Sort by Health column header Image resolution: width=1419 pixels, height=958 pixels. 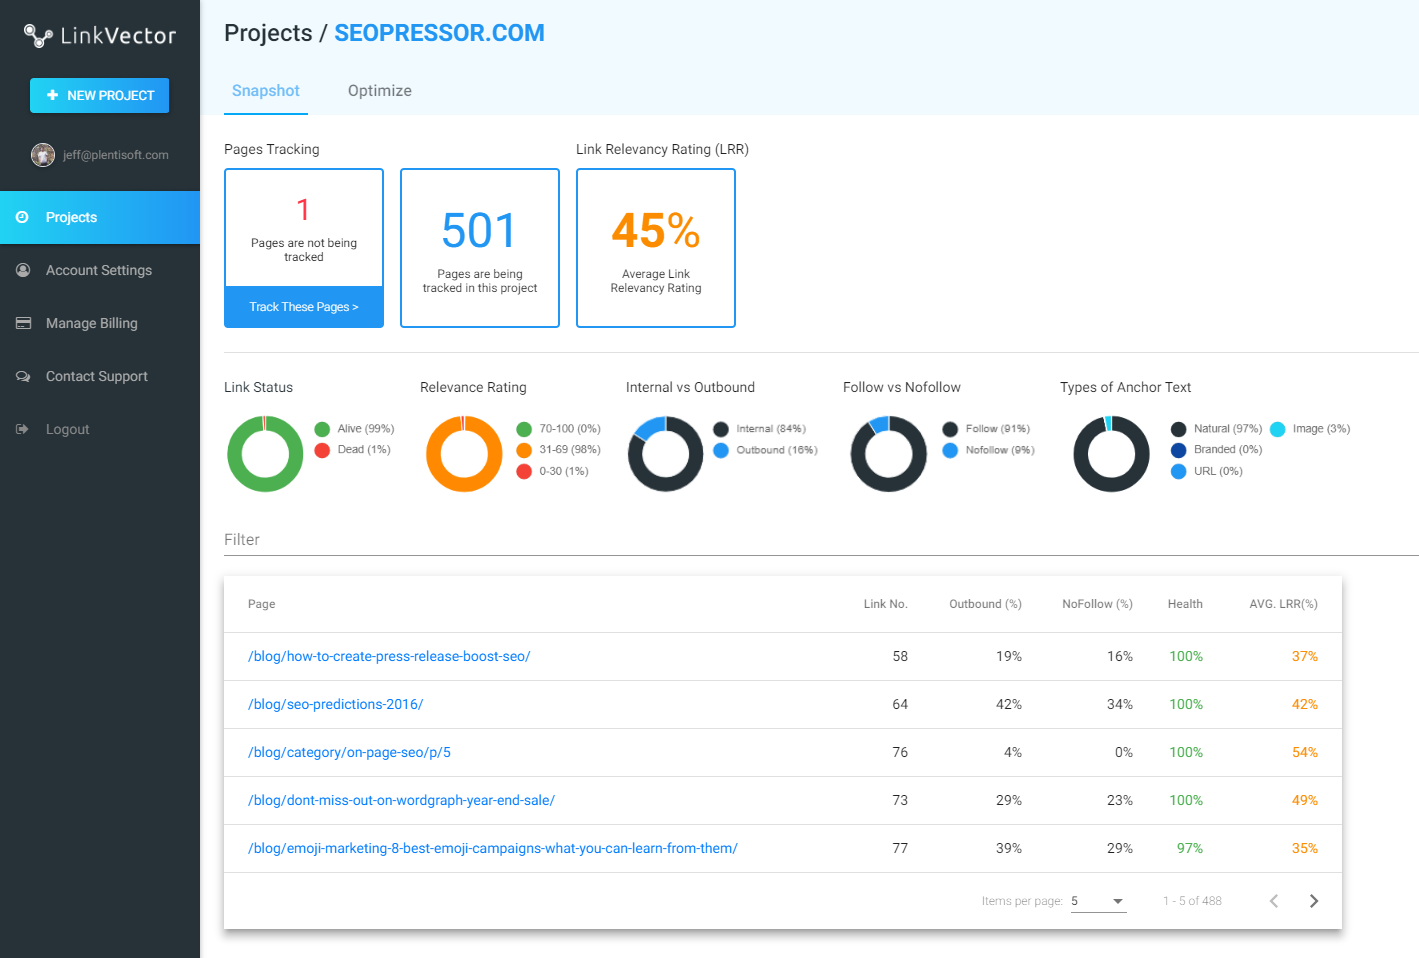click(x=1185, y=604)
